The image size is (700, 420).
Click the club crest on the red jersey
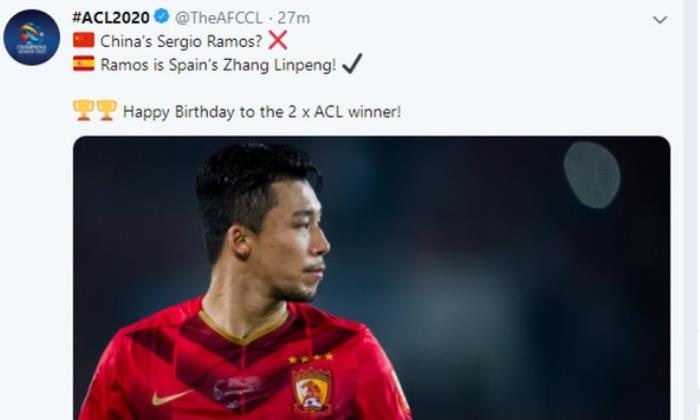tap(311, 389)
